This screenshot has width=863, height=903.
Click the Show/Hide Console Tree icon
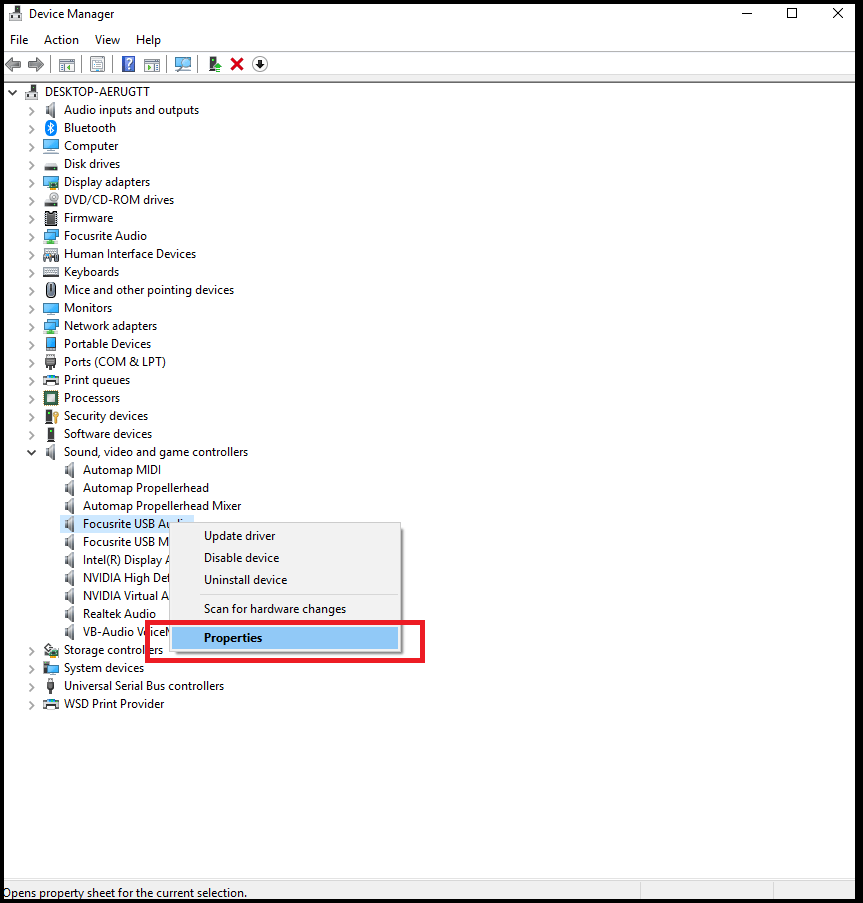(67, 64)
